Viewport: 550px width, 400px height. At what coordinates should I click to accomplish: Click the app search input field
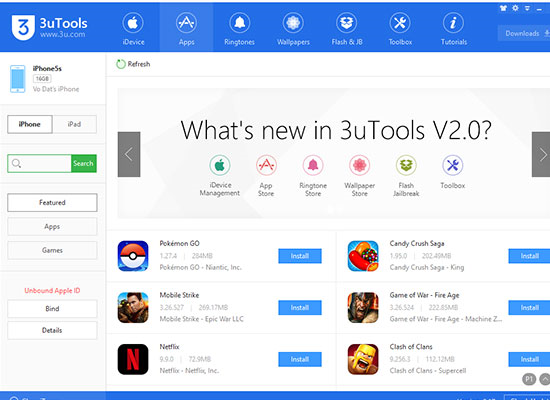39,164
